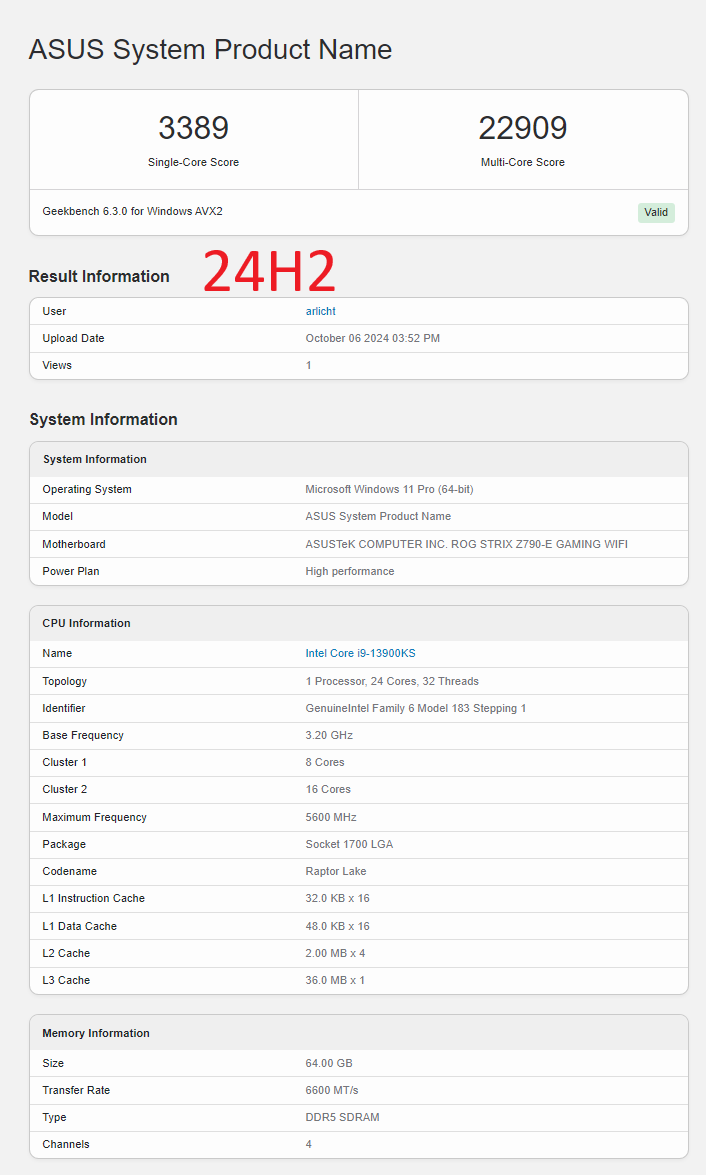Click the Base Frequency row label
The width and height of the screenshot is (706, 1175).
pyautogui.click(x=82, y=735)
